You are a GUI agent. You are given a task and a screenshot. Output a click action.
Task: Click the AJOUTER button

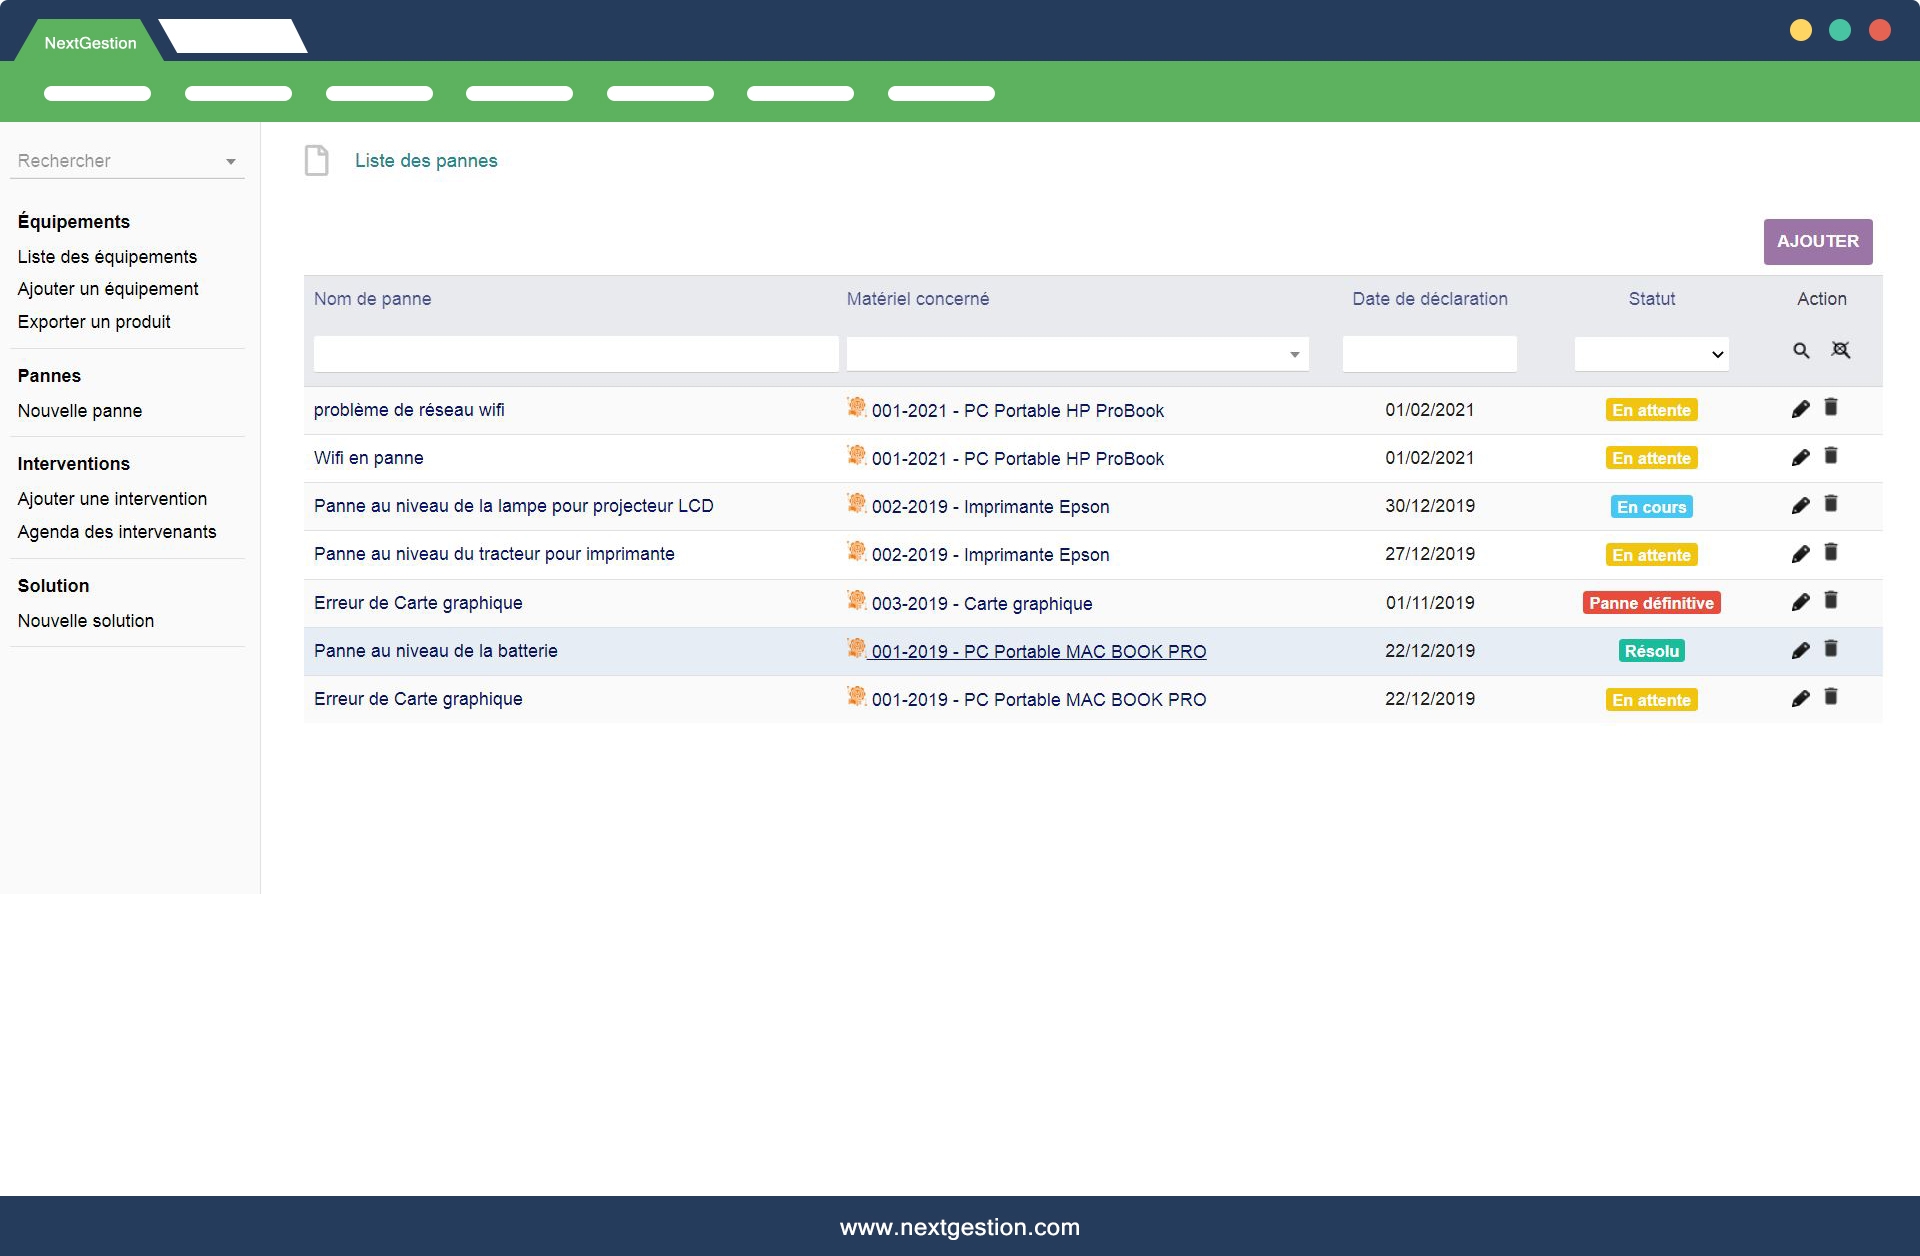pyautogui.click(x=1817, y=241)
